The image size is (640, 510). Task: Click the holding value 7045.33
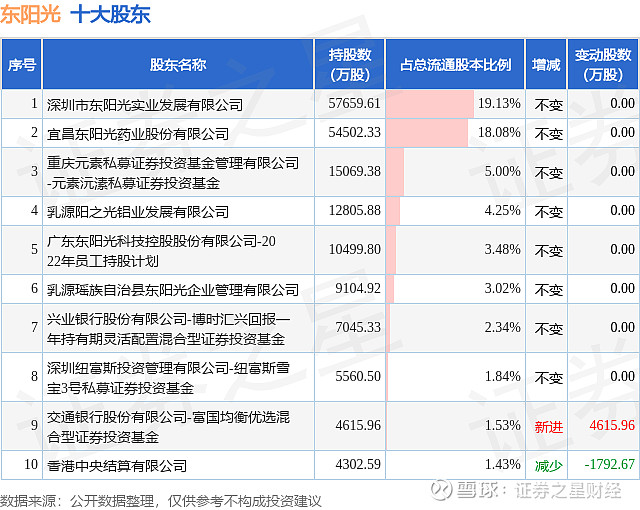click(x=358, y=327)
